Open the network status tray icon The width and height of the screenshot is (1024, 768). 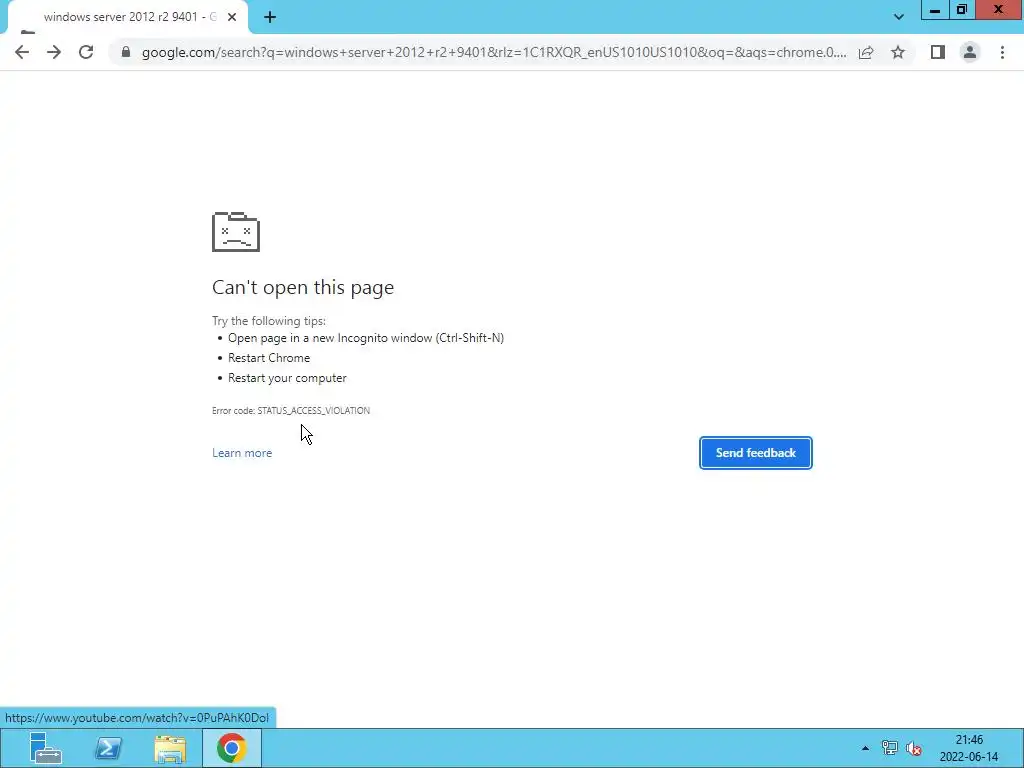[x=889, y=748]
